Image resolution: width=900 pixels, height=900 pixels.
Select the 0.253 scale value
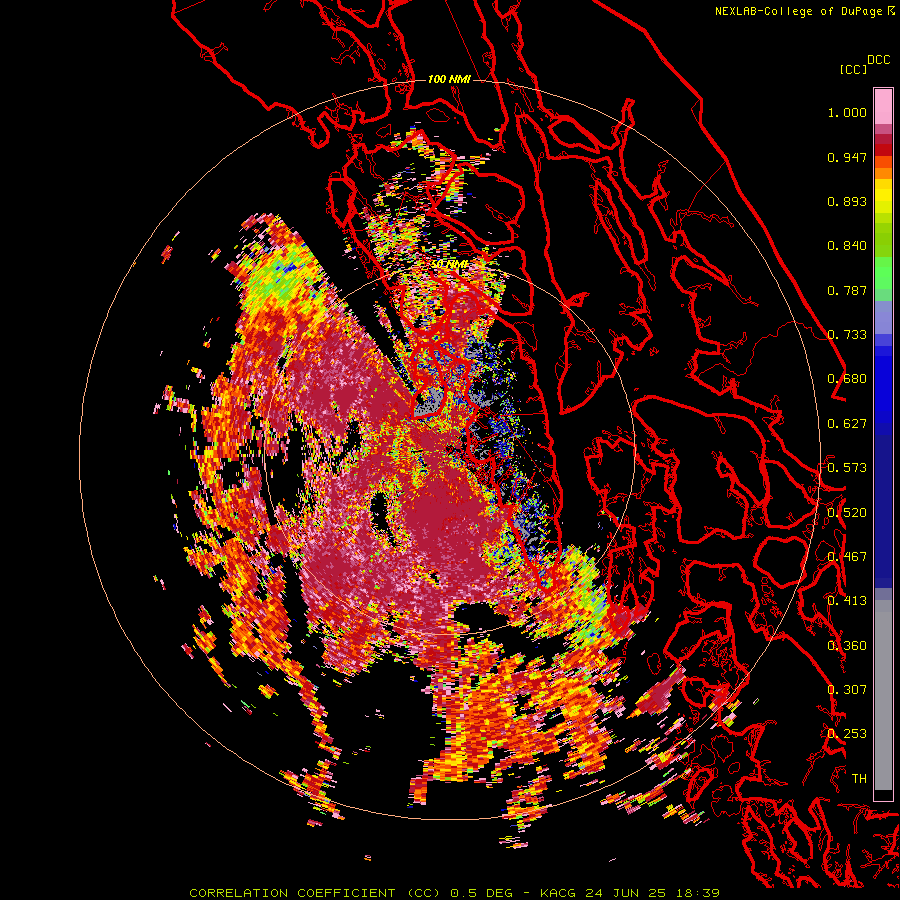847,734
